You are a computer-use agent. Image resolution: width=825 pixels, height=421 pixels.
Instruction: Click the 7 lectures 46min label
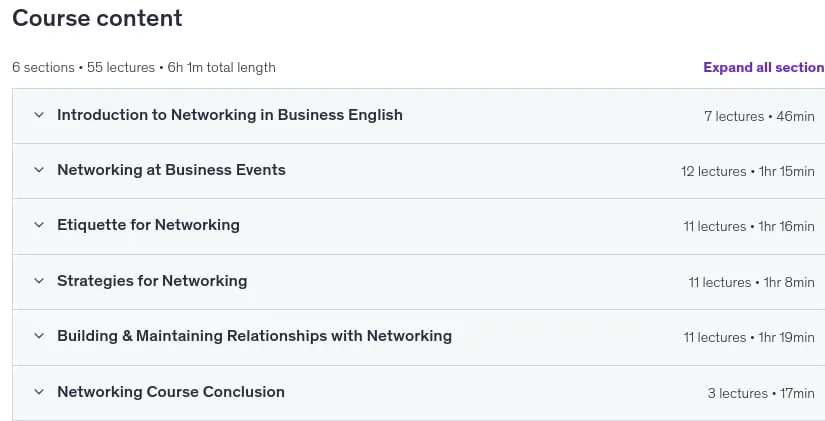click(x=759, y=116)
